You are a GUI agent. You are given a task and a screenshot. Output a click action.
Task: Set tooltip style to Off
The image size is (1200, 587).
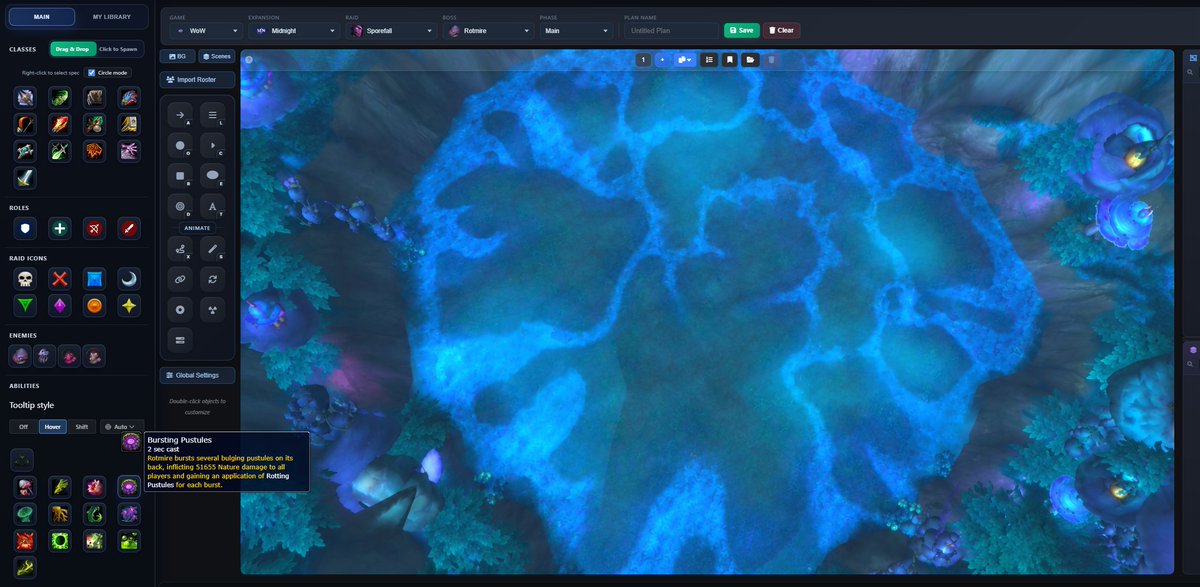(x=23, y=427)
